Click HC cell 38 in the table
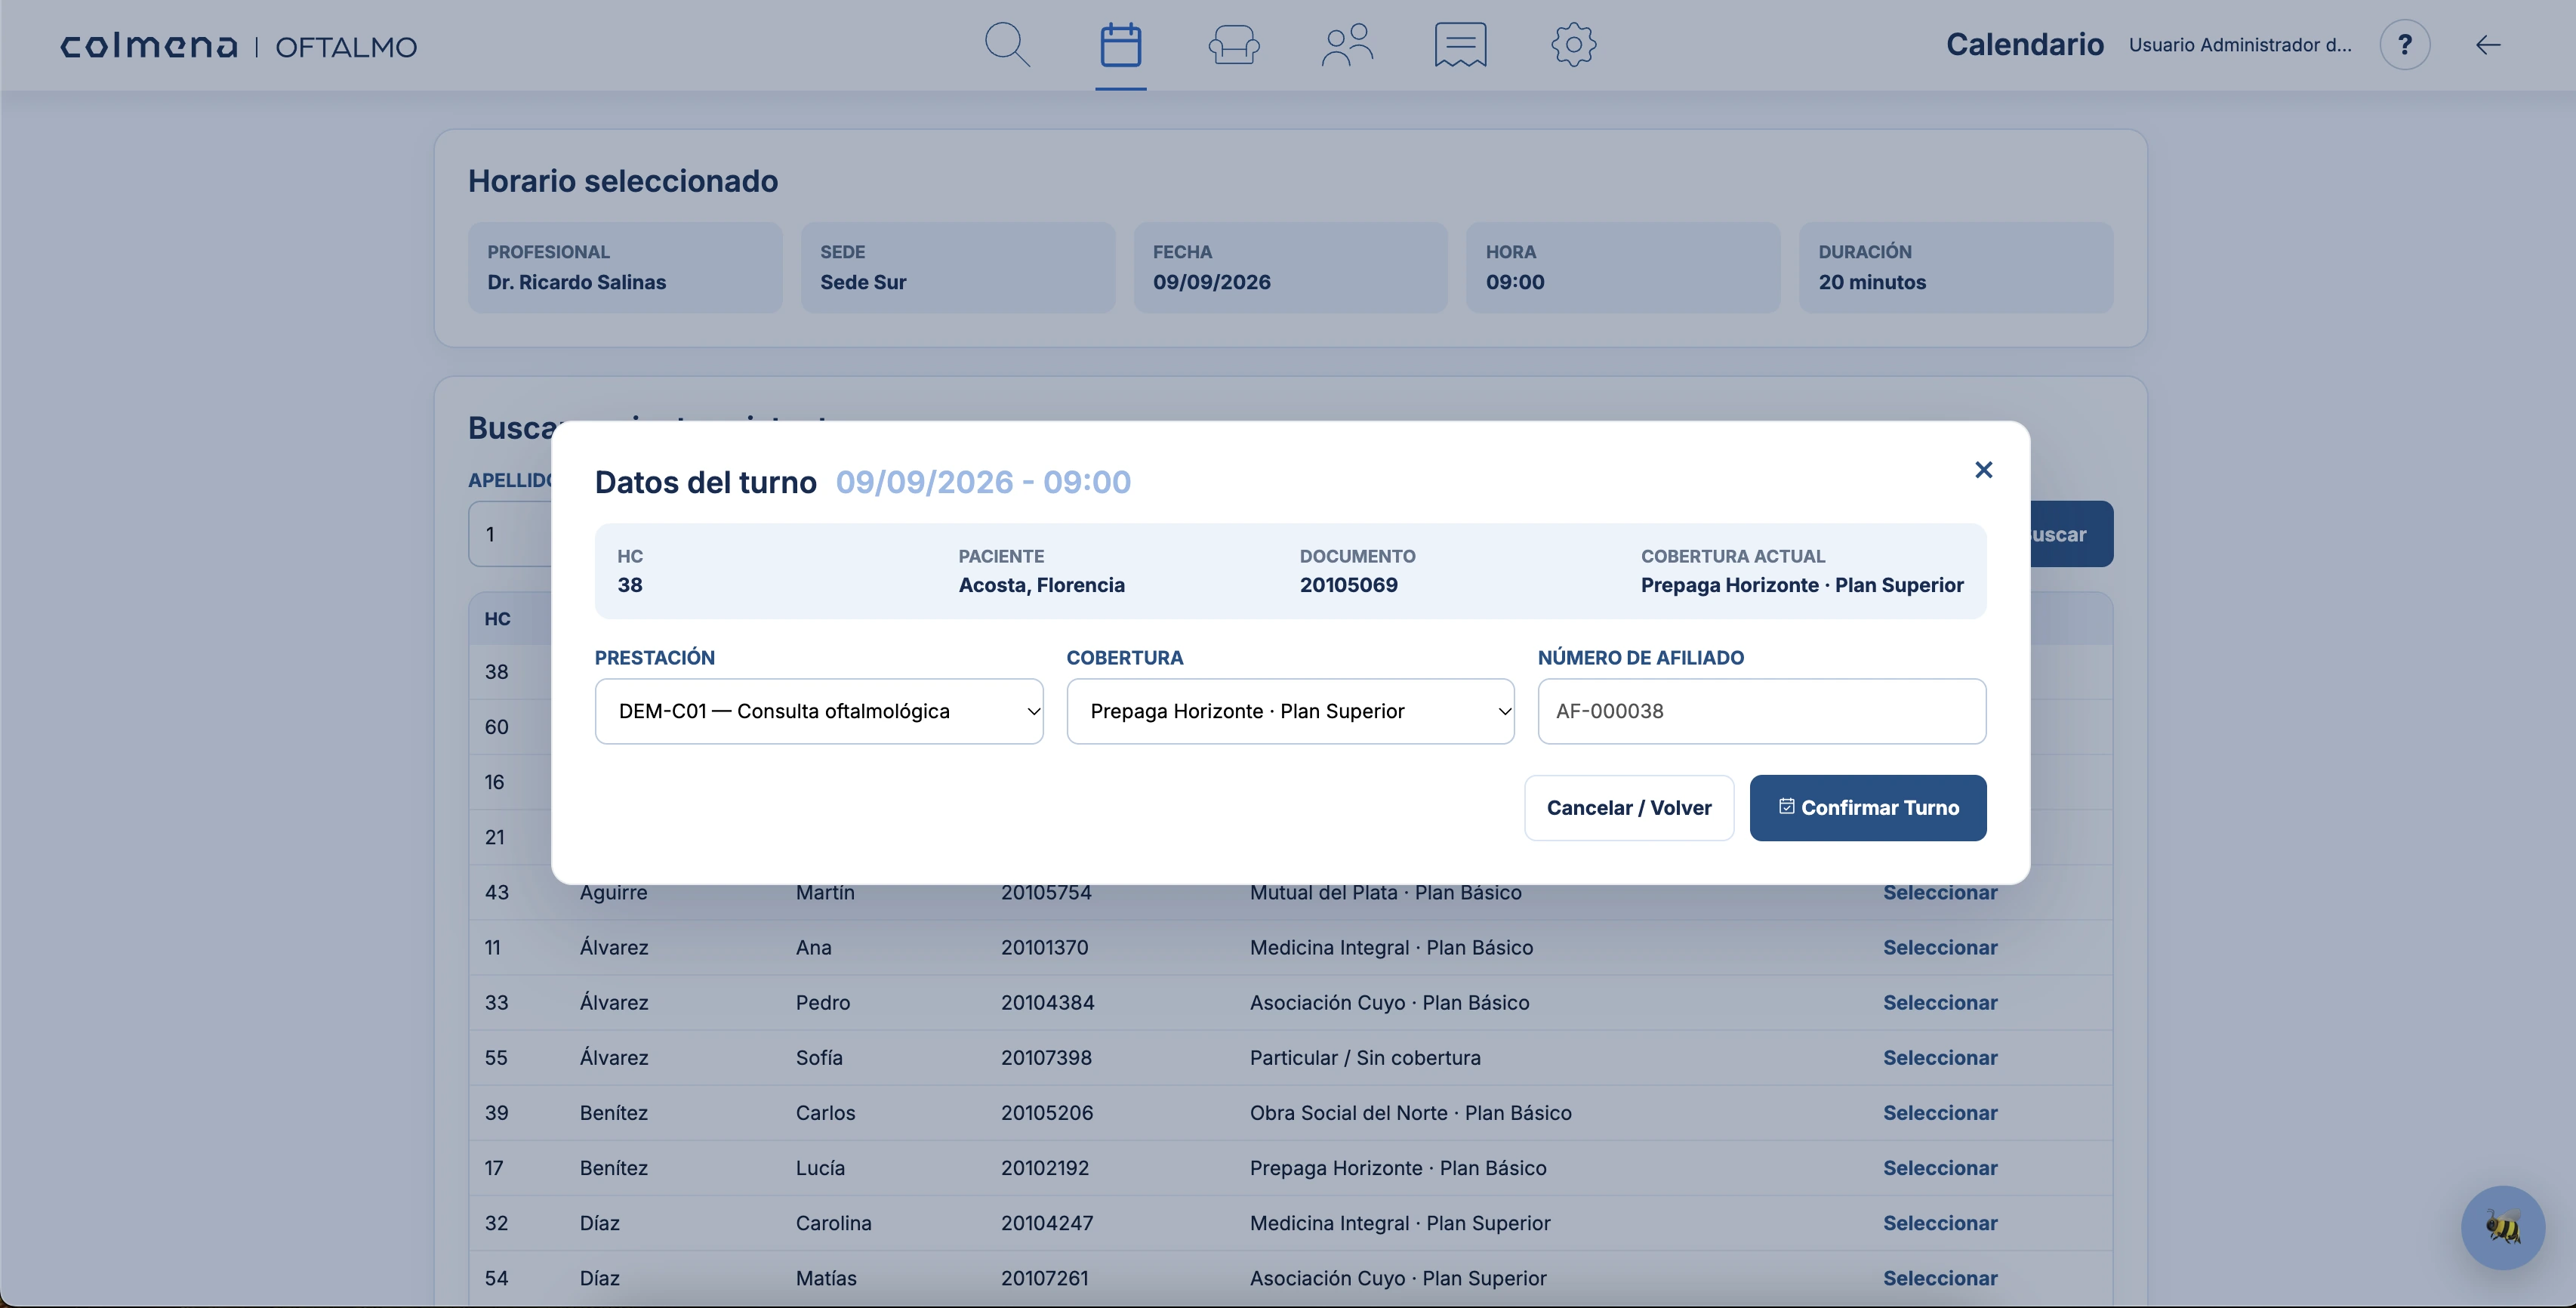Viewport: 2576px width, 1308px height. tap(496, 672)
